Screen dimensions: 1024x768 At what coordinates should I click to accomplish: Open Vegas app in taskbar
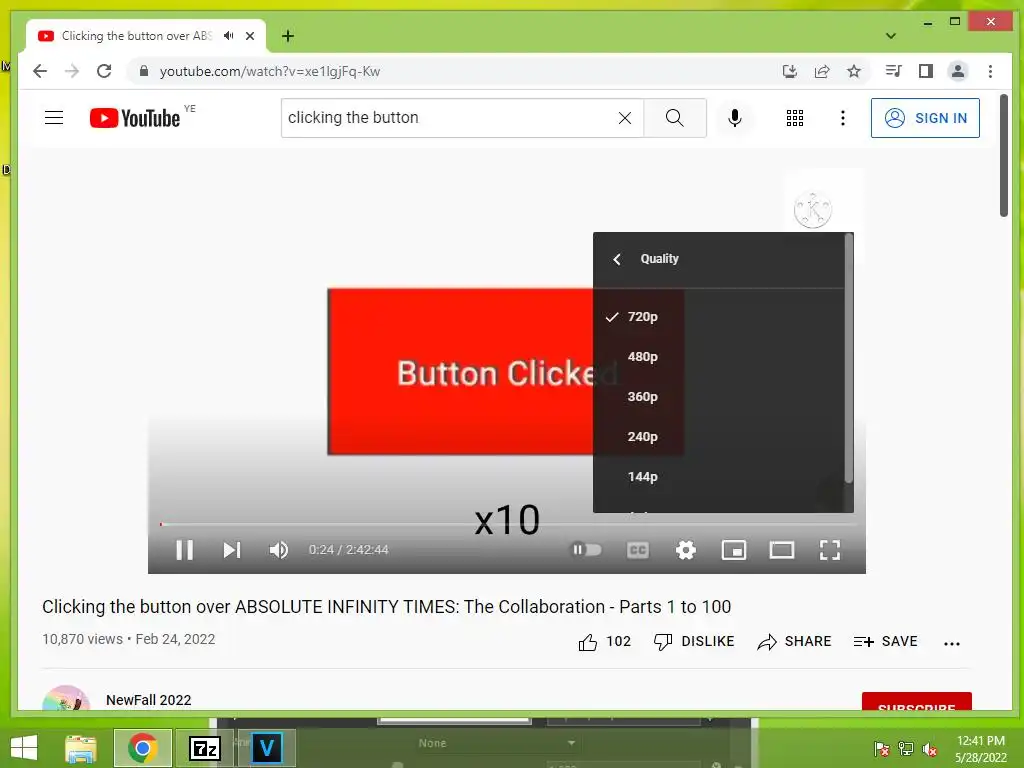point(266,748)
